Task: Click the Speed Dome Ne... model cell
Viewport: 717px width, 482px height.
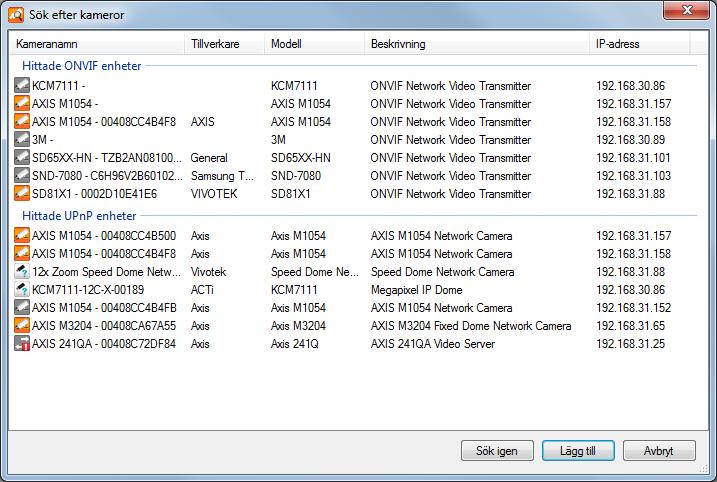Action: [x=315, y=272]
